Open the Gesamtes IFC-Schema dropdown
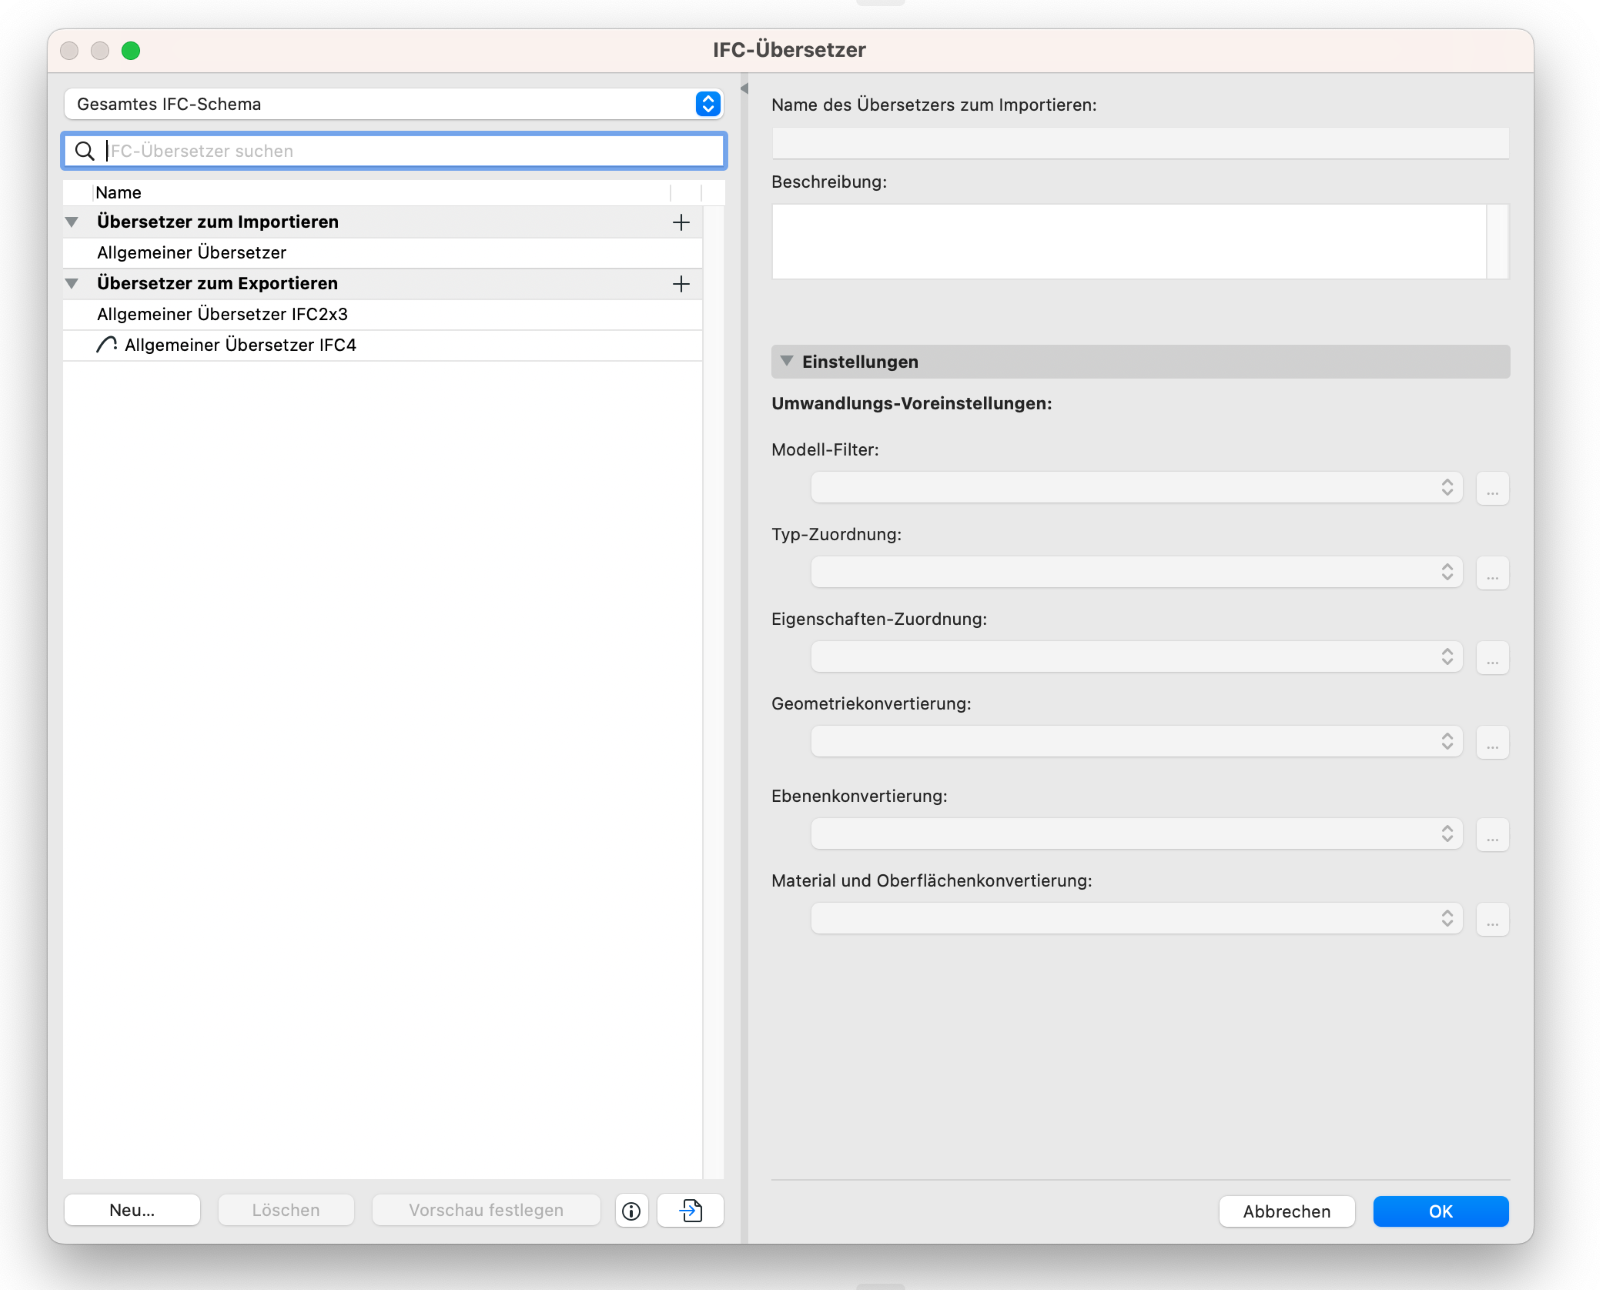 click(393, 104)
